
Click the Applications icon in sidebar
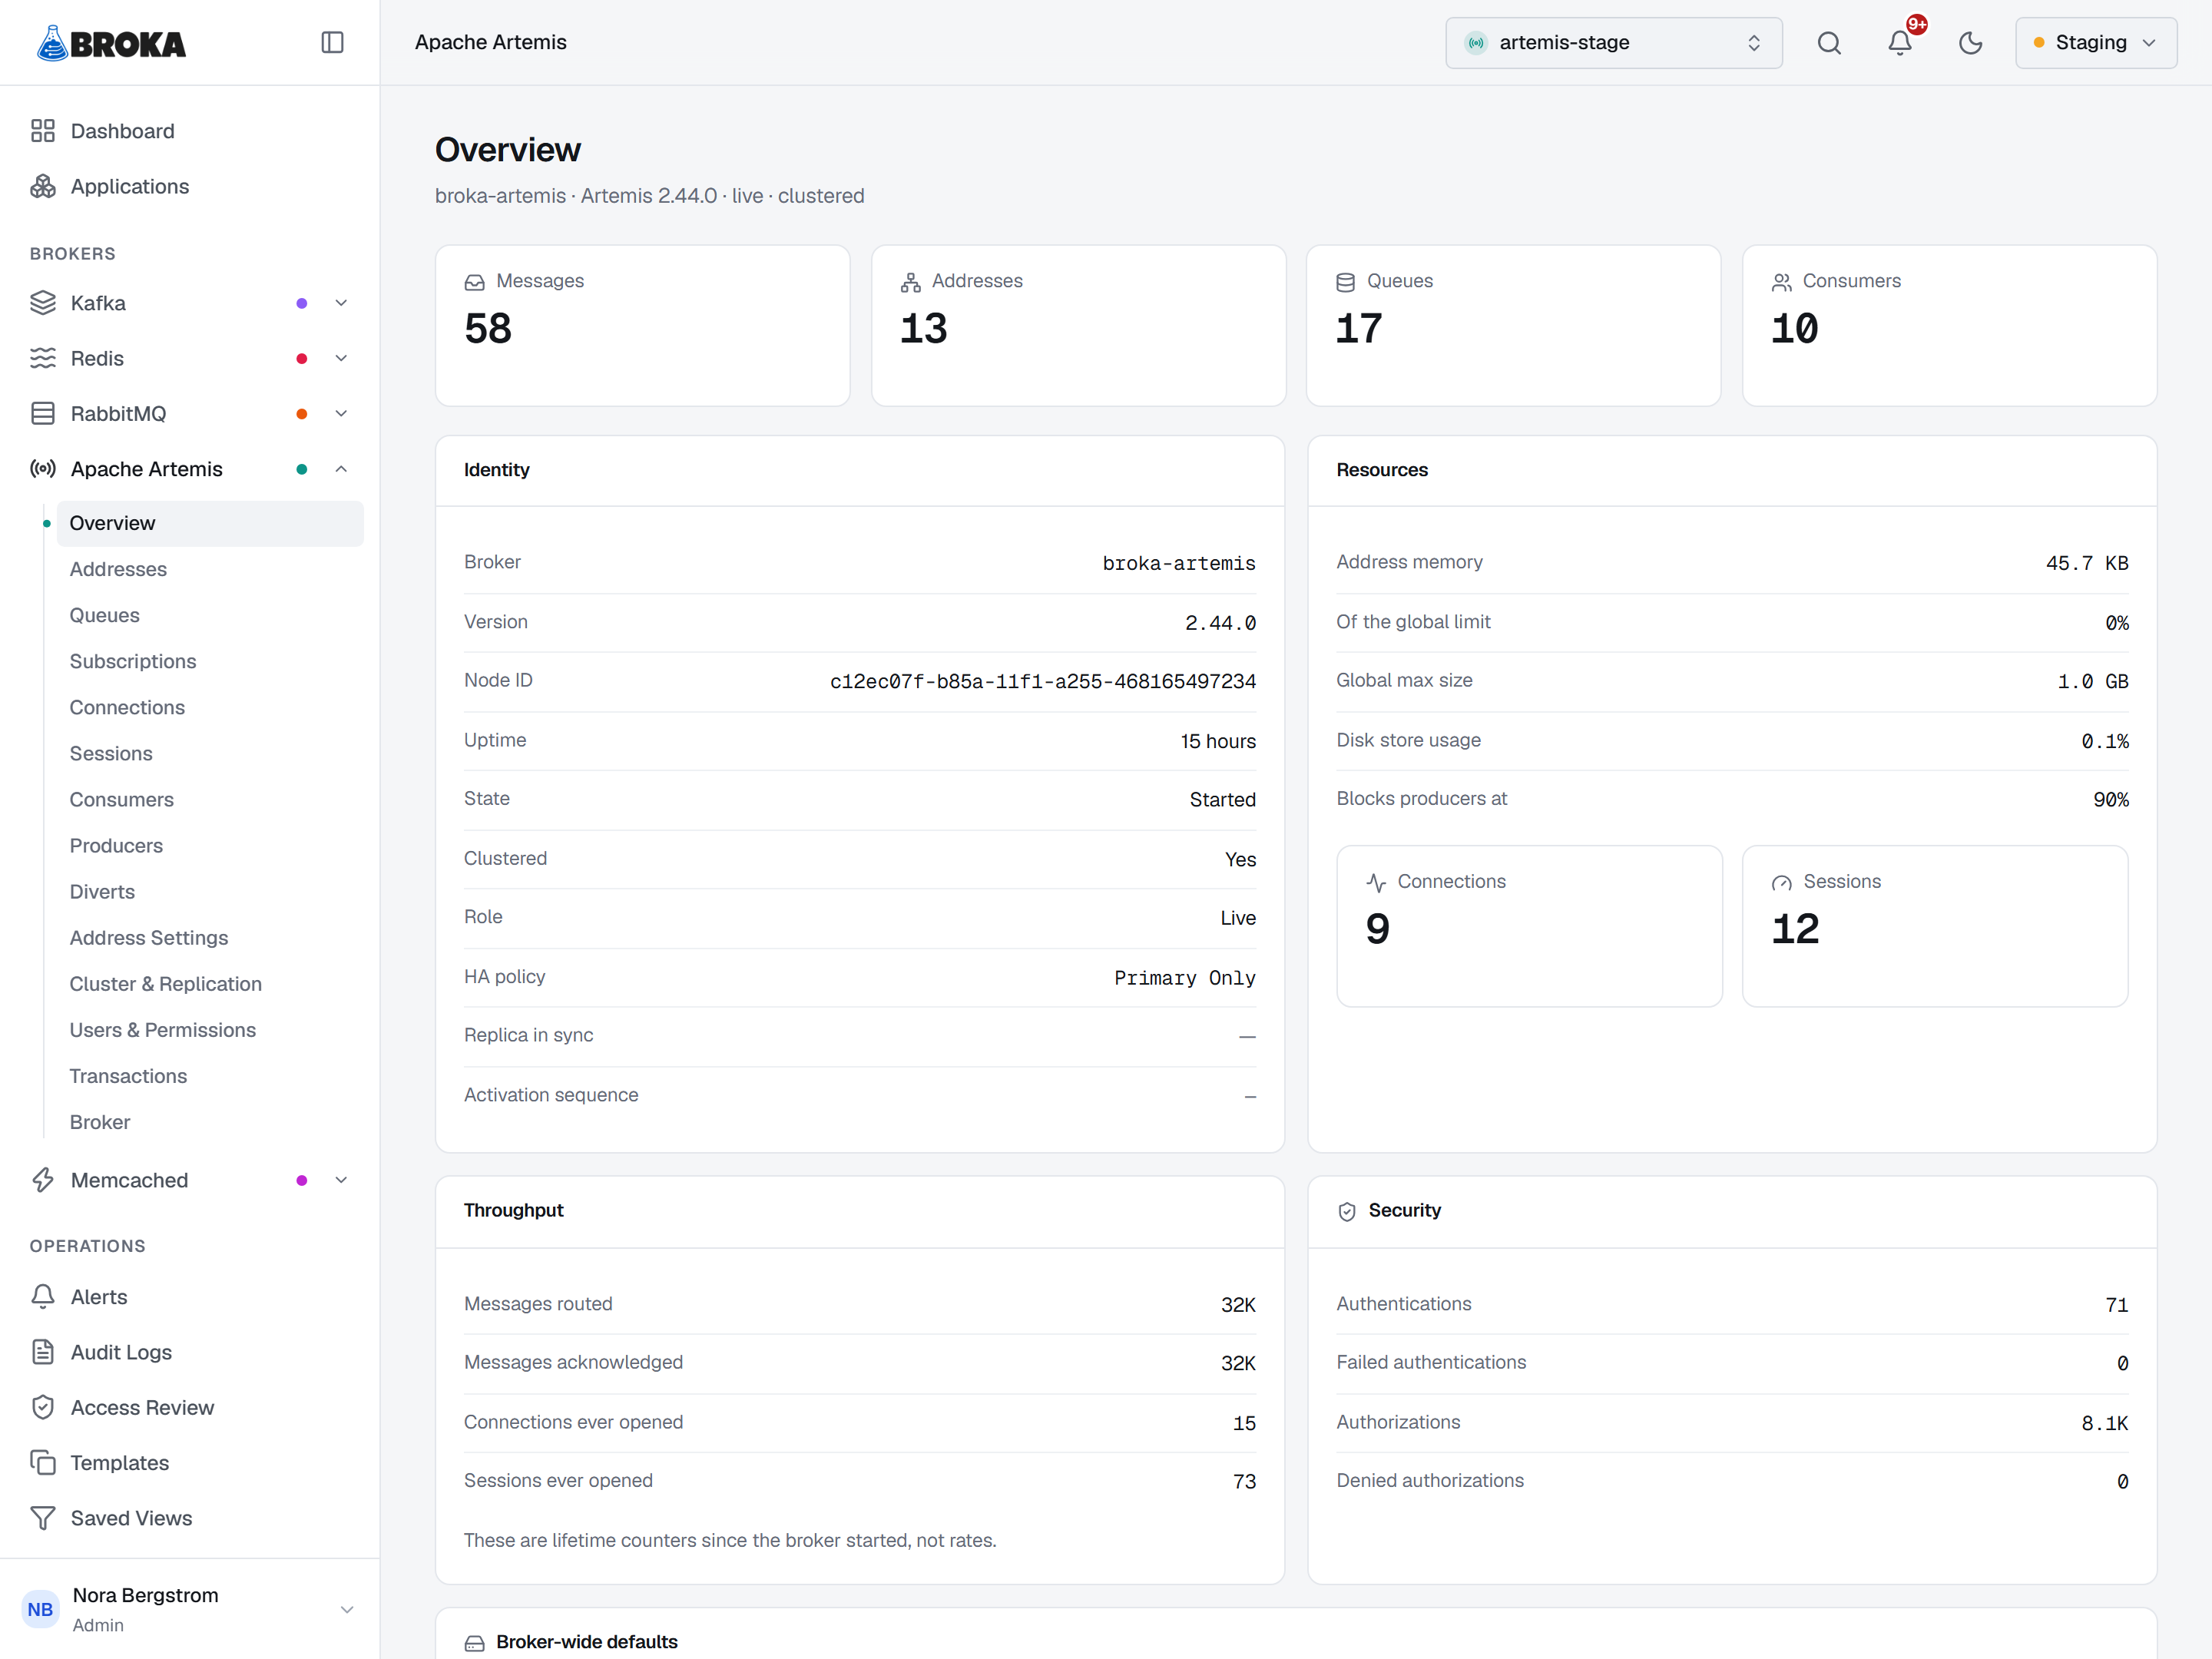coord(43,186)
